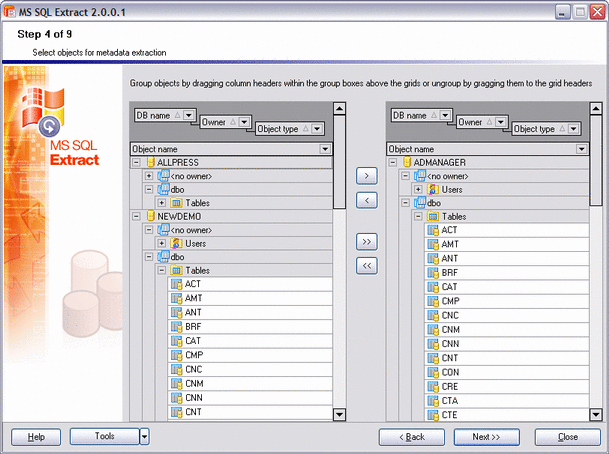
Task: Select CTA table in right grid
Action: click(507, 401)
